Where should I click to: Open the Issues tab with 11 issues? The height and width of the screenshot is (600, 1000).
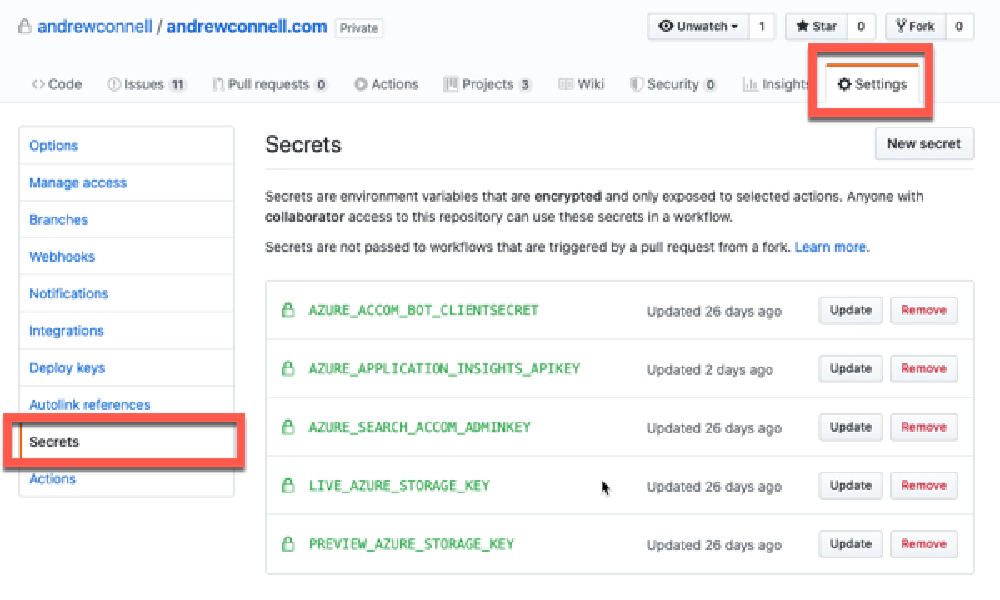click(x=147, y=84)
